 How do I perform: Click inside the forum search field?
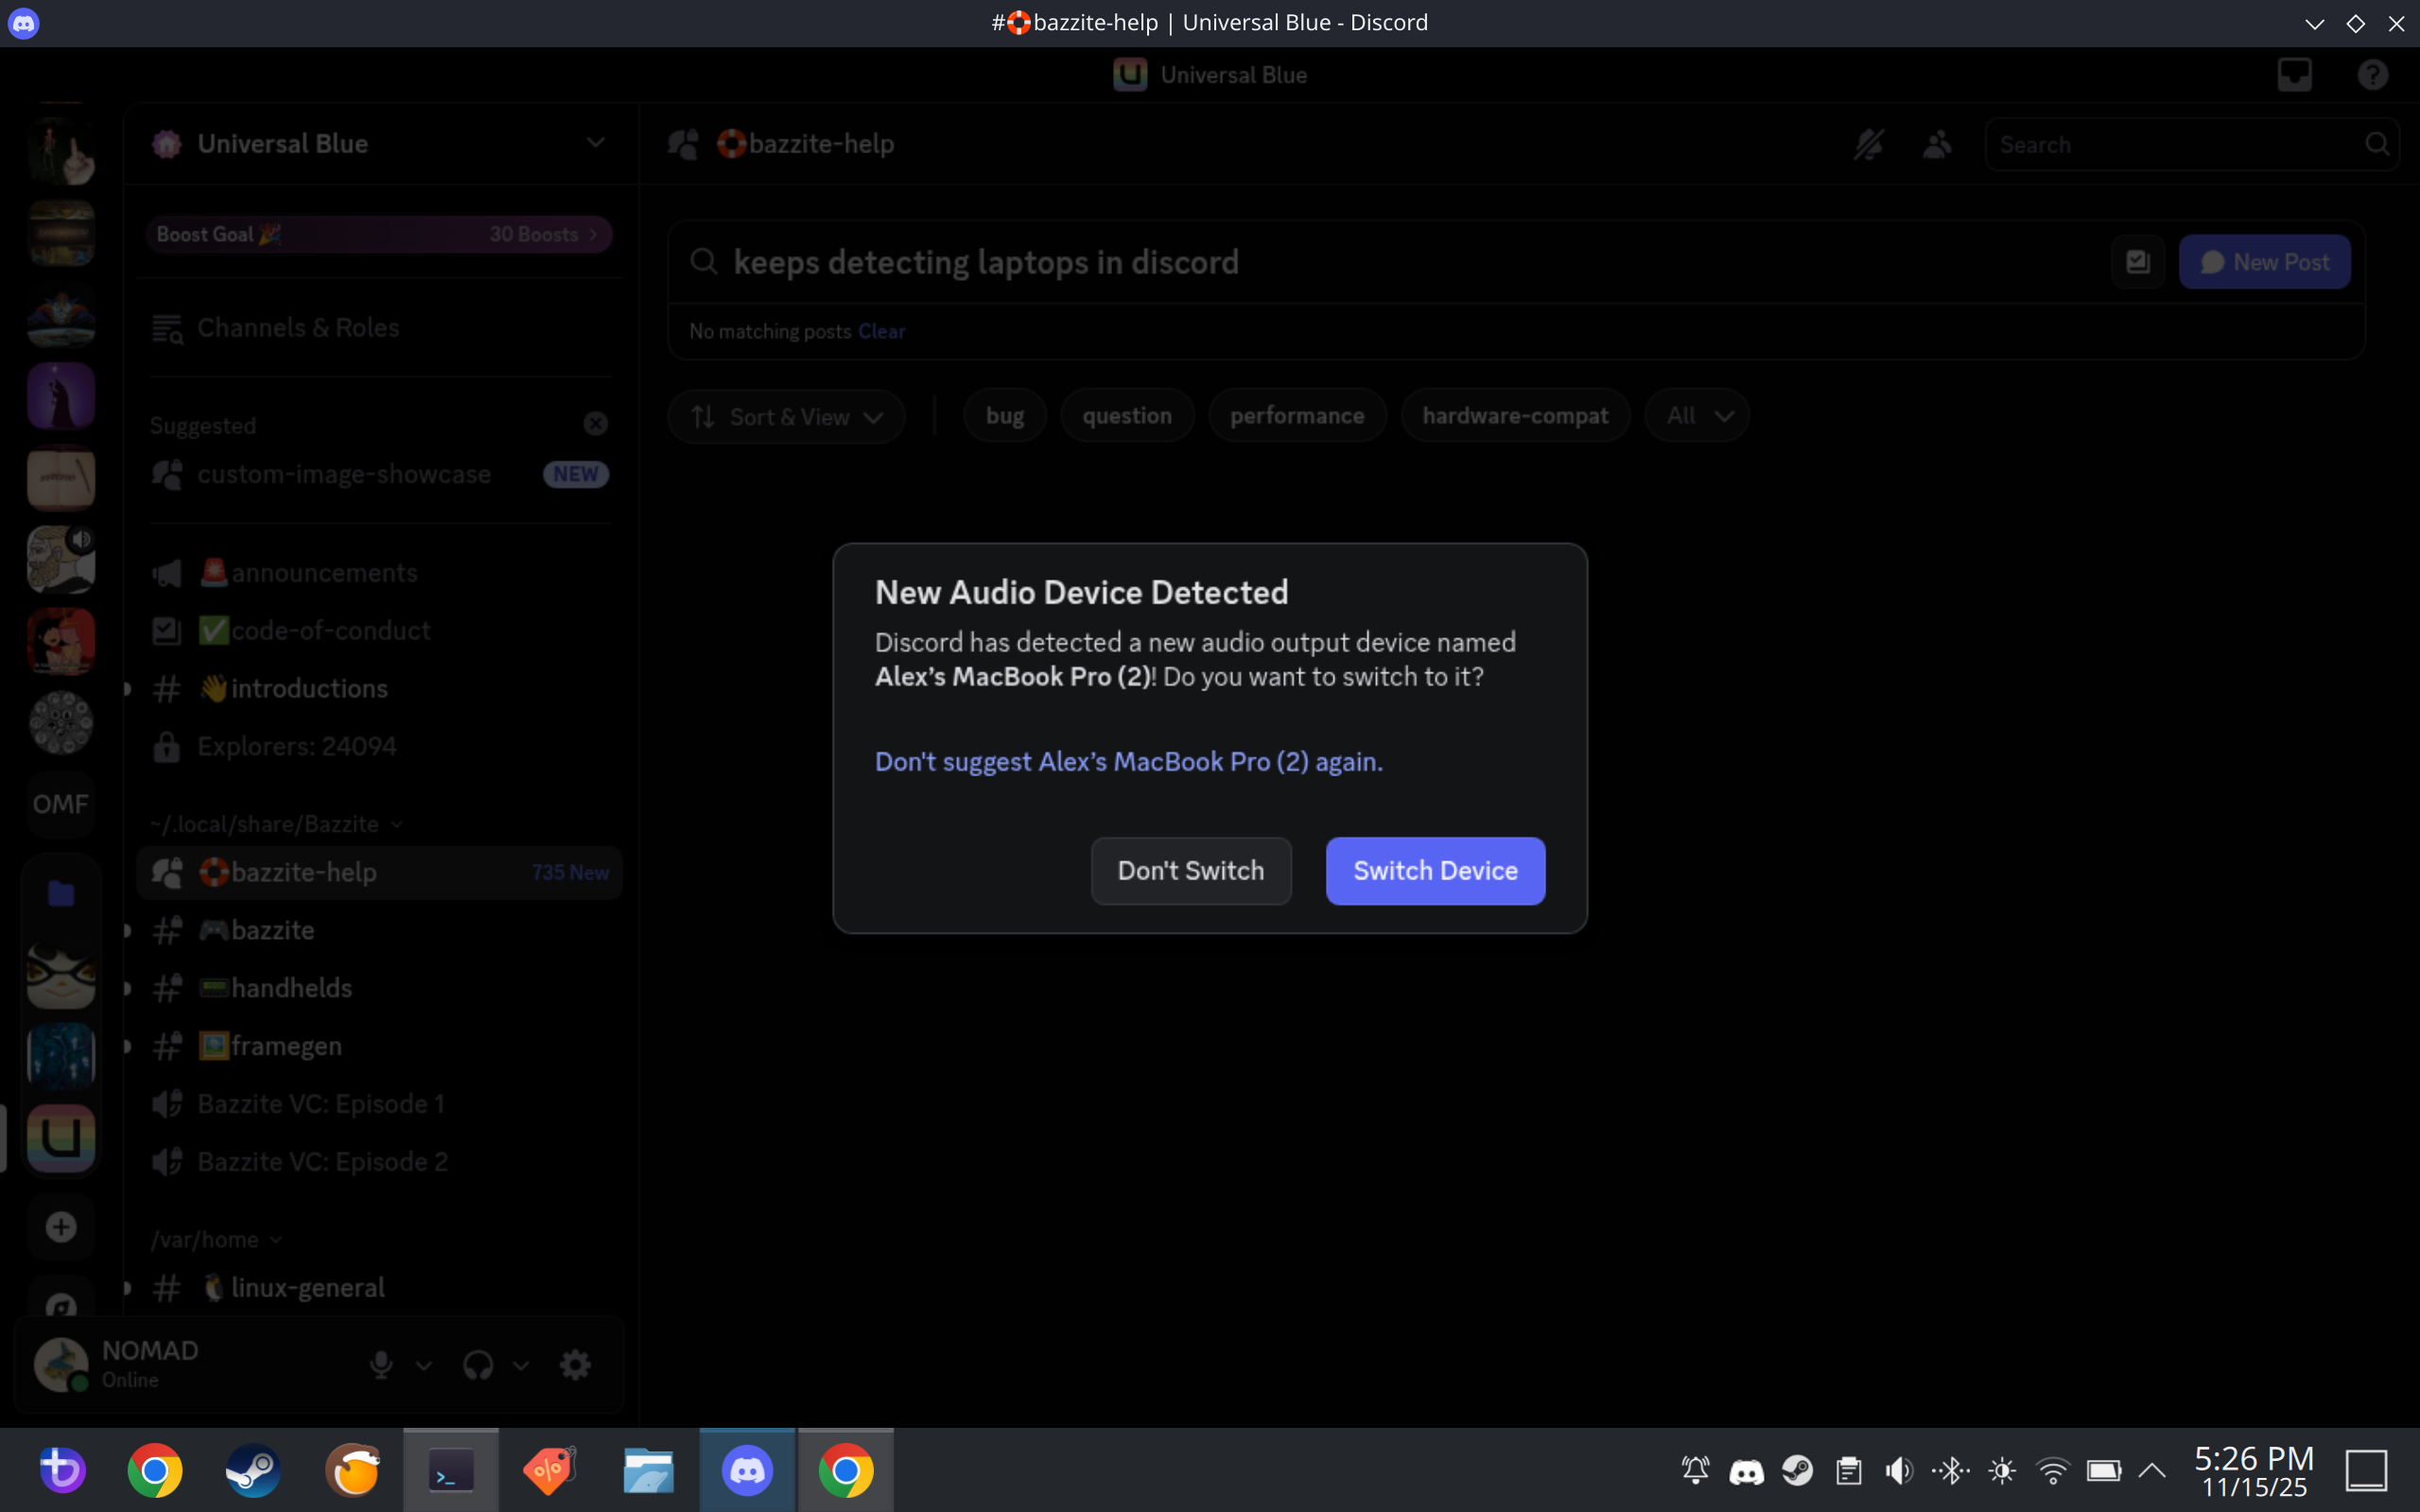pos(1200,261)
